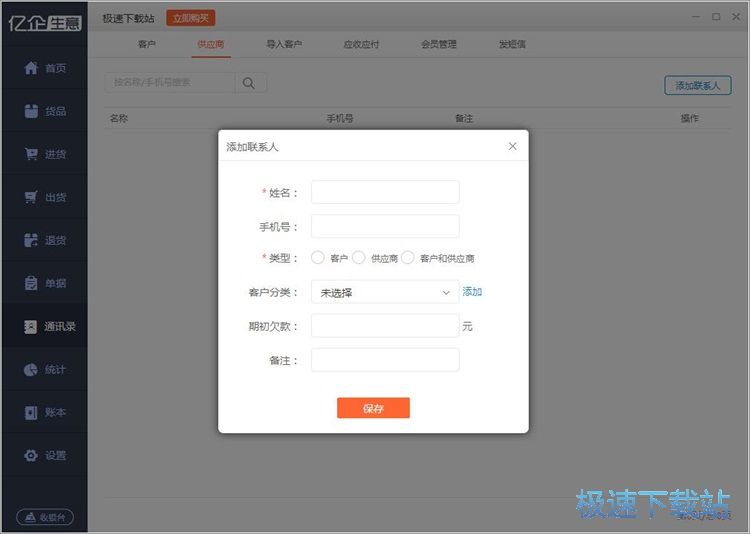Click the 立即购买 buy now button
This screenshot has width=750, height=534.
(x=191, y=18)
